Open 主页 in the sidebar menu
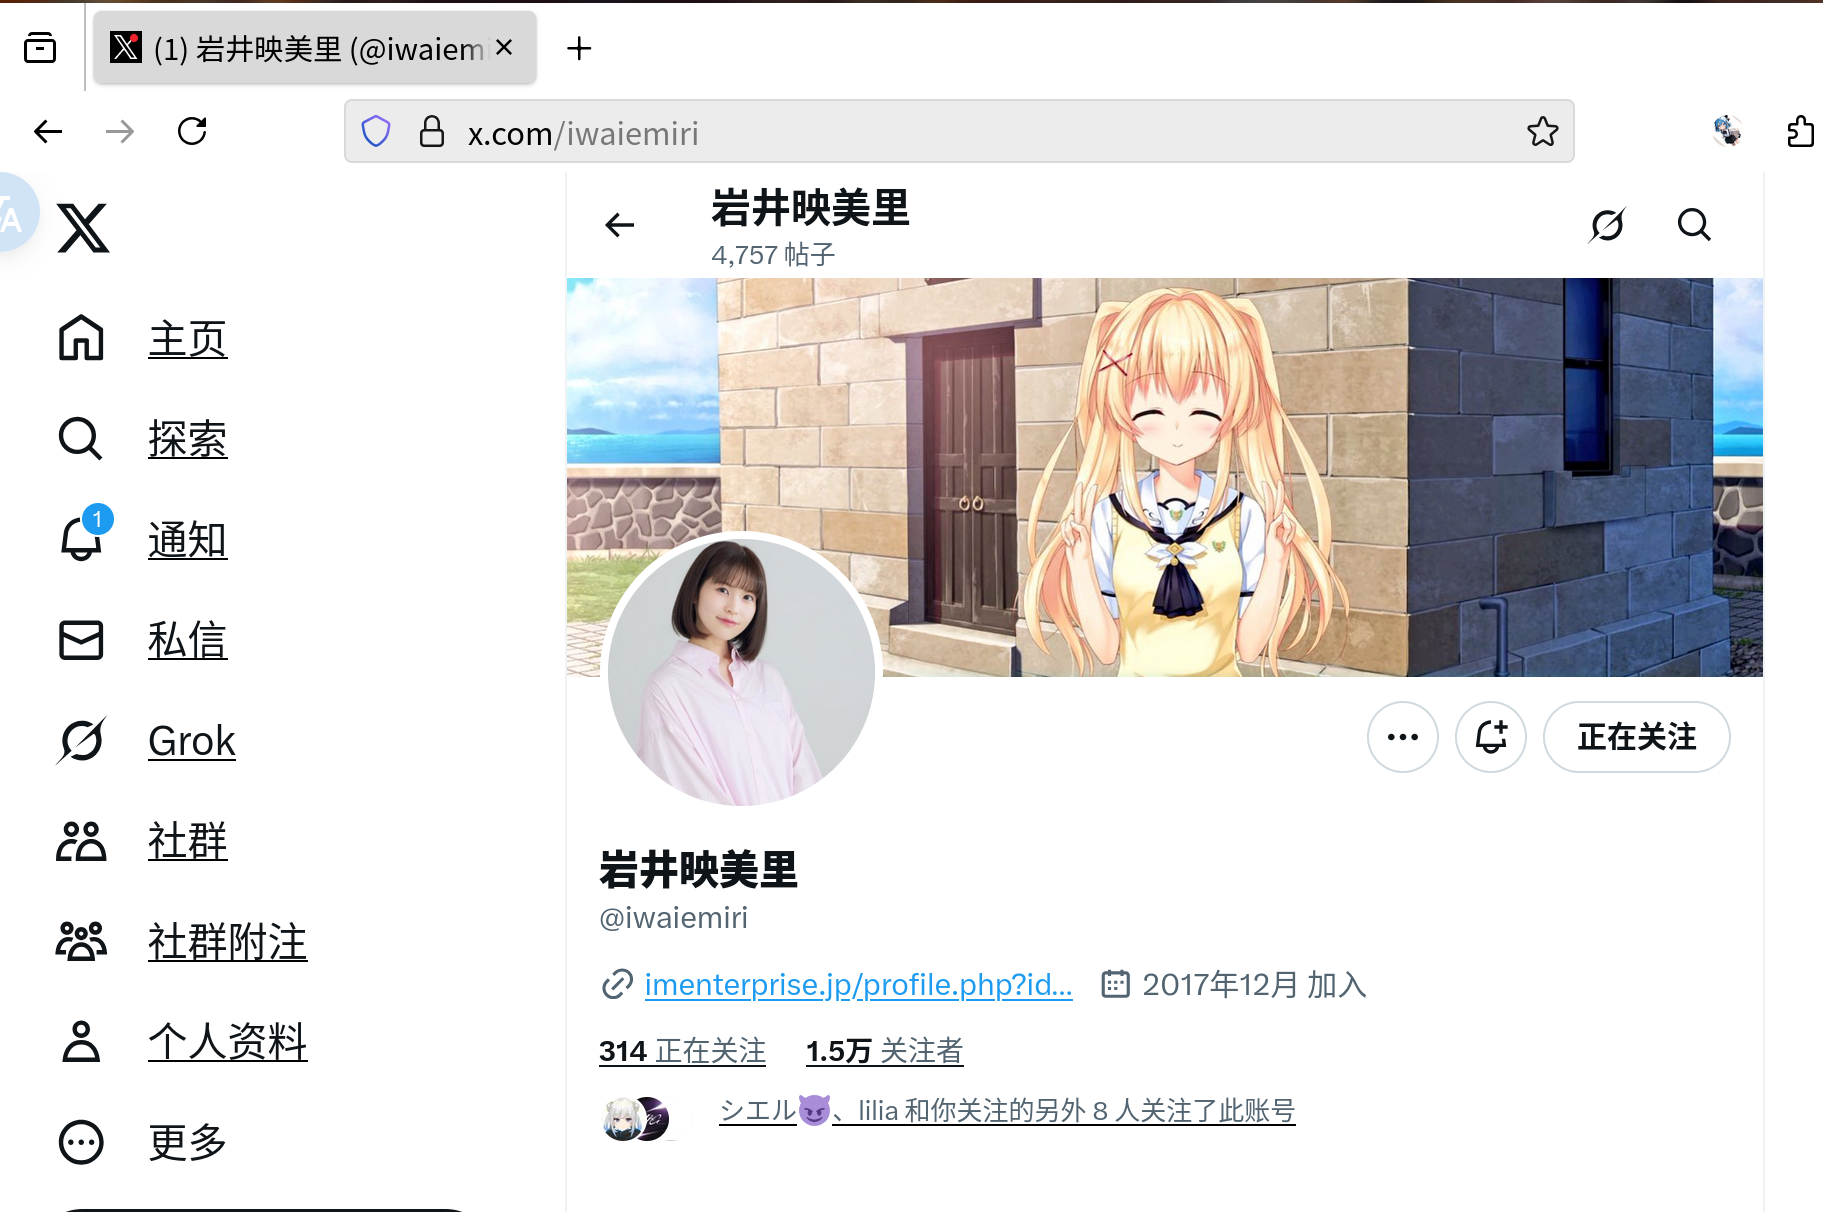The height and width of the screenshot is (1212, 1823). (x=188, y=339)
